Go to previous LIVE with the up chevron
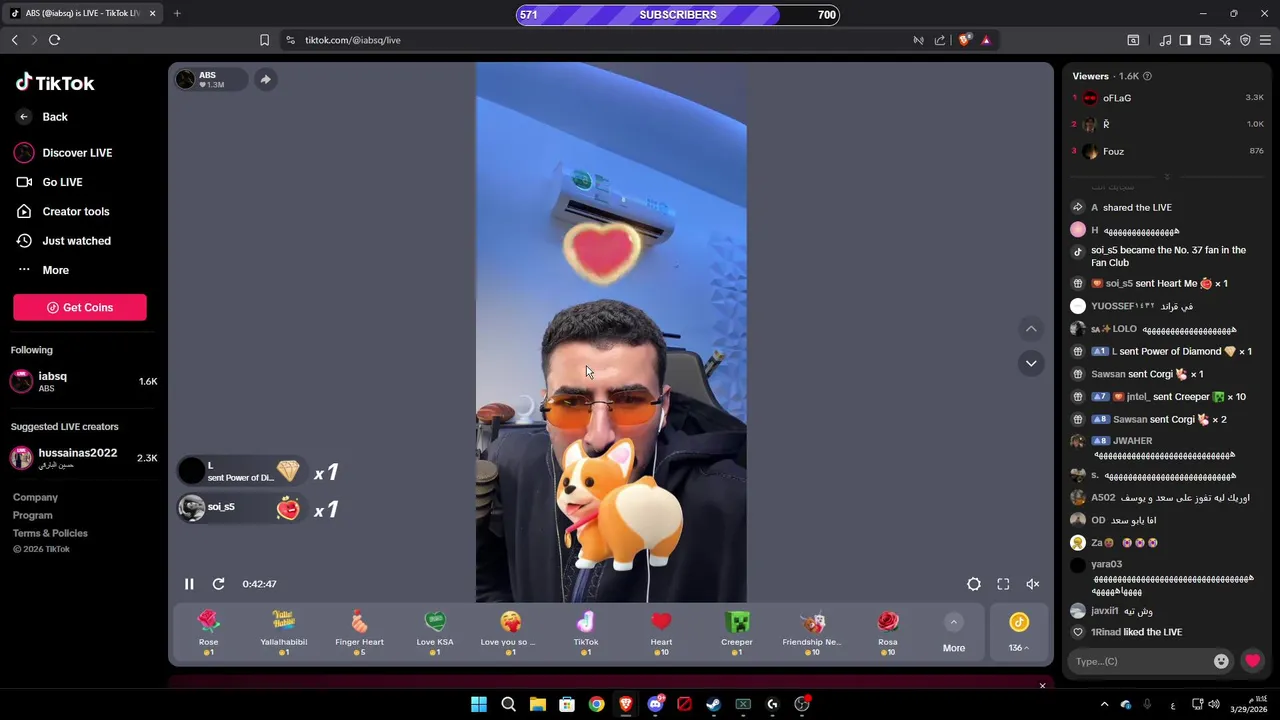1280x720 pixels. (1031, 329)
